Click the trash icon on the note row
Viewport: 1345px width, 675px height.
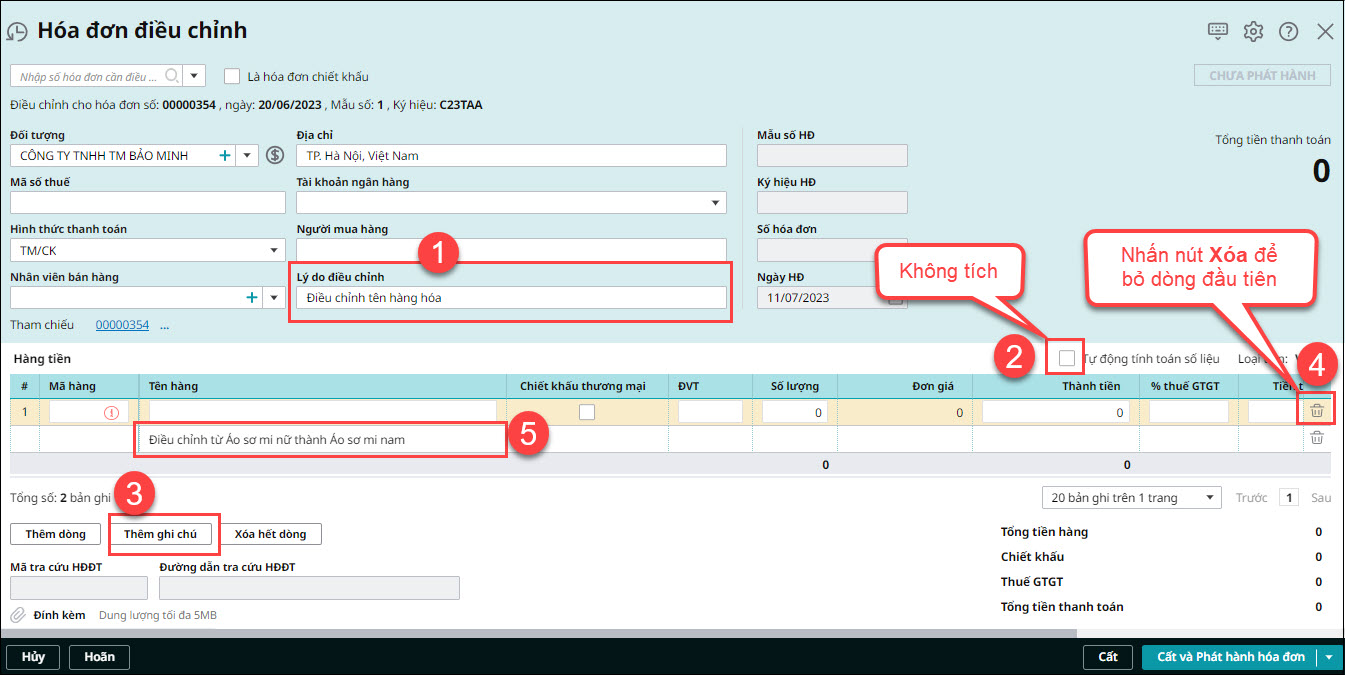click(x=1317, y=438)
